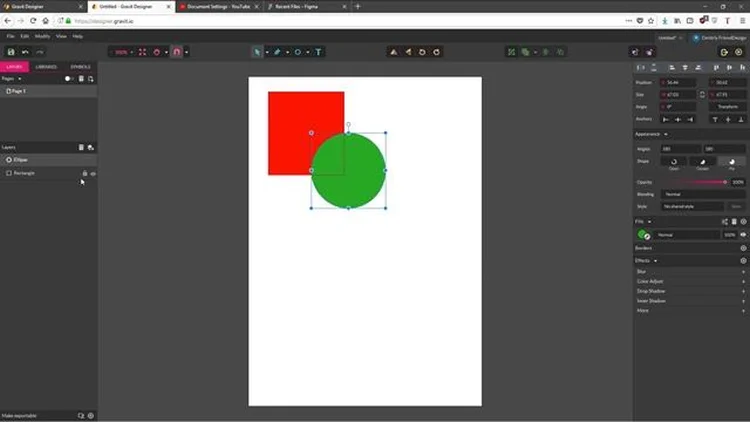750x422 pixels.
Task: Click the first green path operations icon
Action: [511, 52]
